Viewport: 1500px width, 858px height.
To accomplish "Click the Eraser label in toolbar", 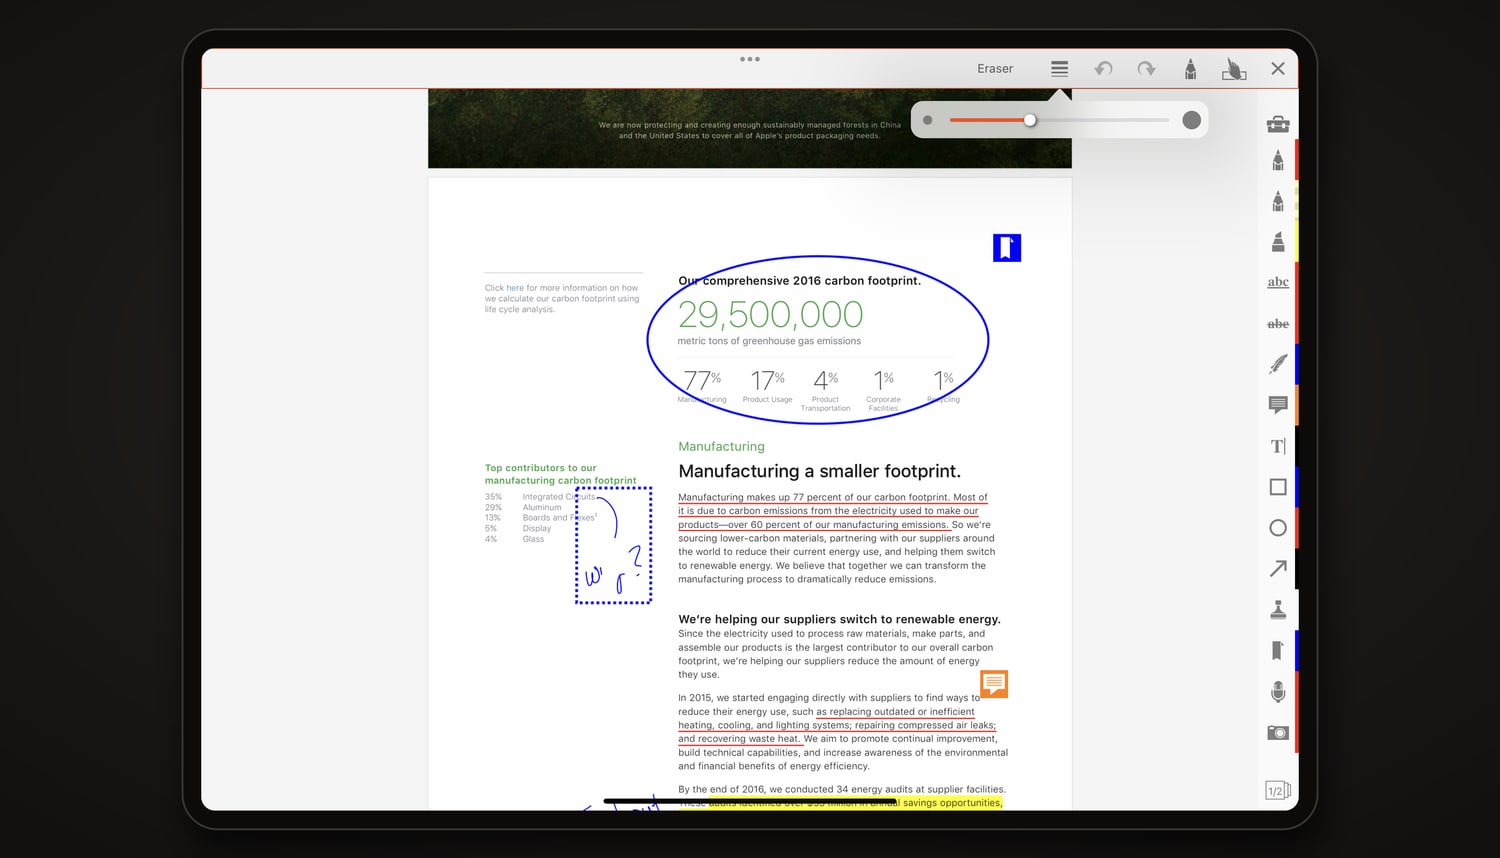I will [x=995, y=69].
